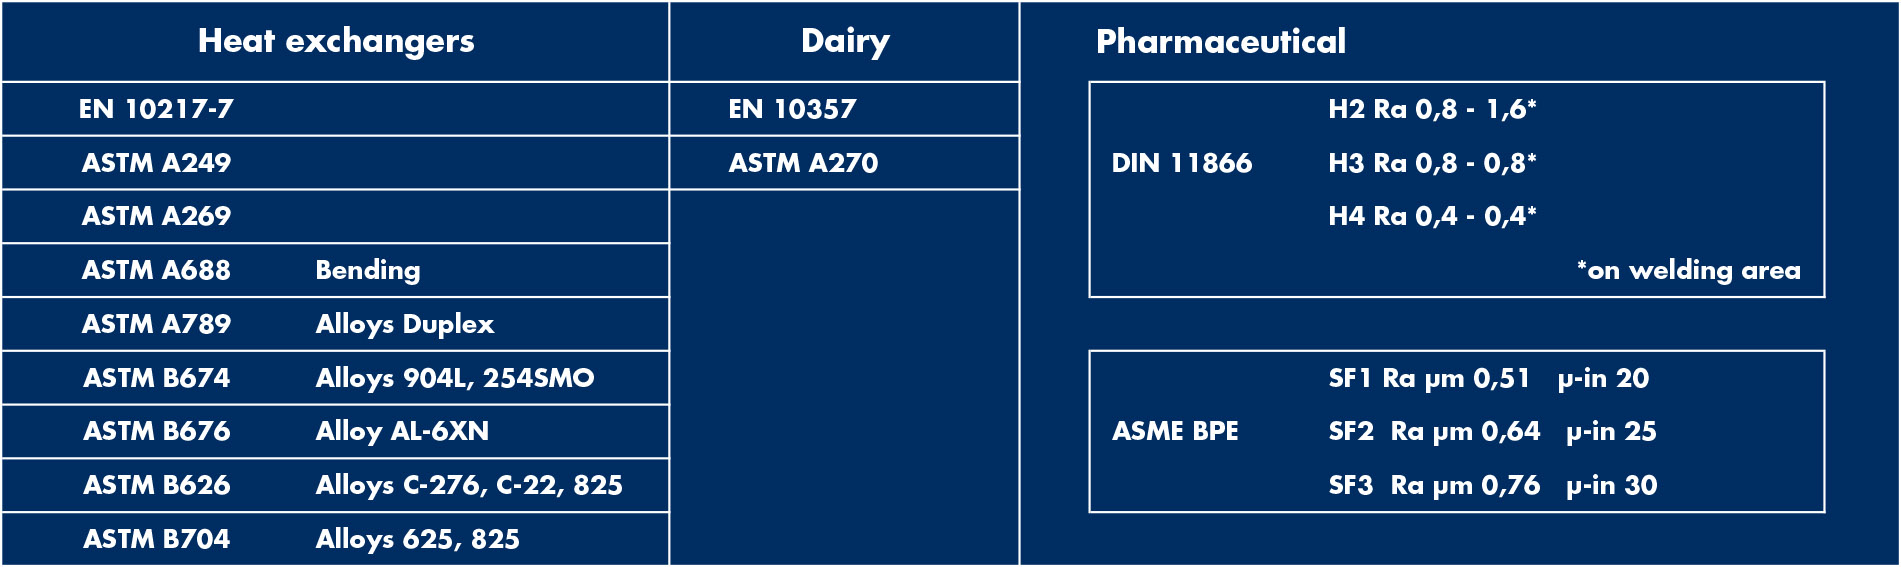Select ASTM A270 in the Dairy column

(x=803, y=163)
